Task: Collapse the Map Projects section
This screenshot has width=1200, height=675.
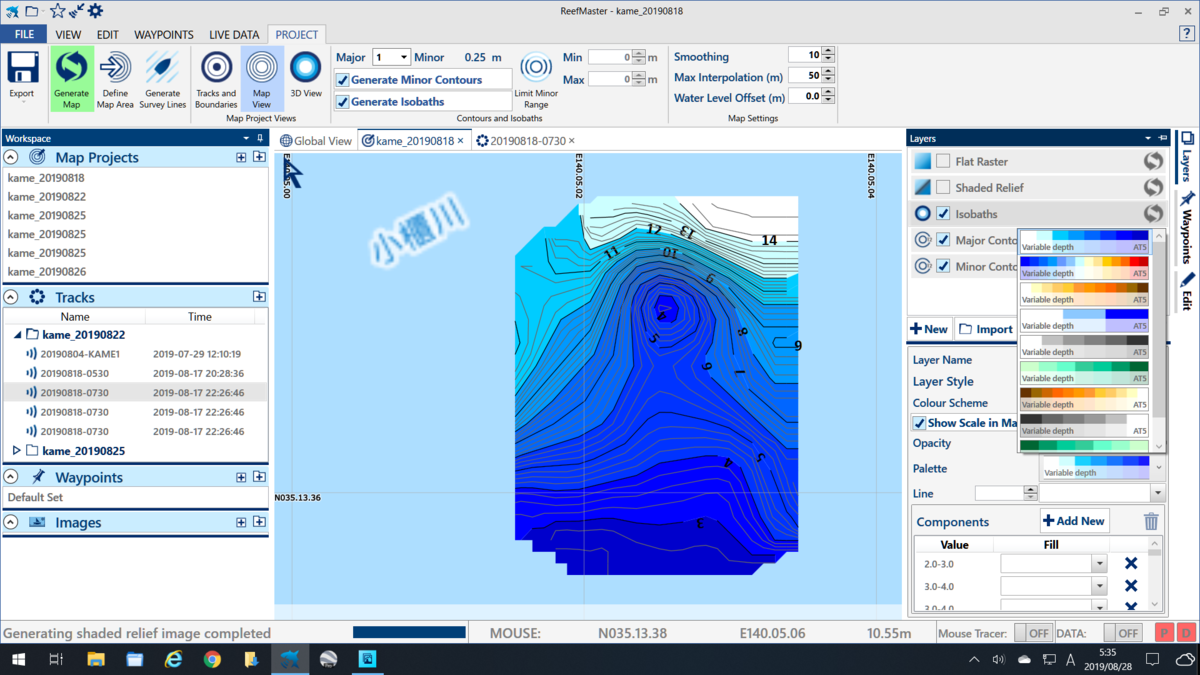Action: tap(11, 157)
